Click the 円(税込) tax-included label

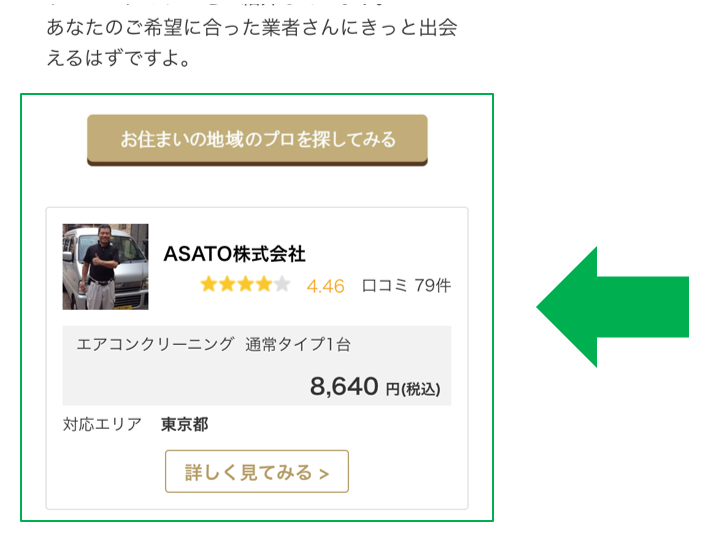412,388
